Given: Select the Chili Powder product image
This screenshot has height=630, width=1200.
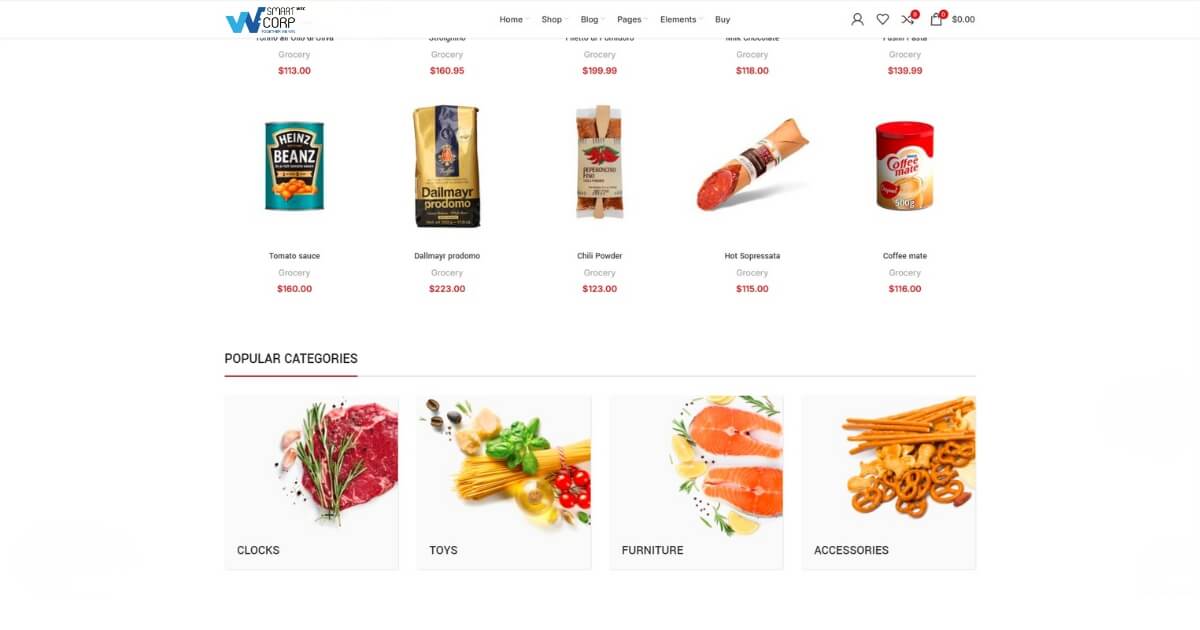Looking at the screenshot, I should [x=599, y=162].
